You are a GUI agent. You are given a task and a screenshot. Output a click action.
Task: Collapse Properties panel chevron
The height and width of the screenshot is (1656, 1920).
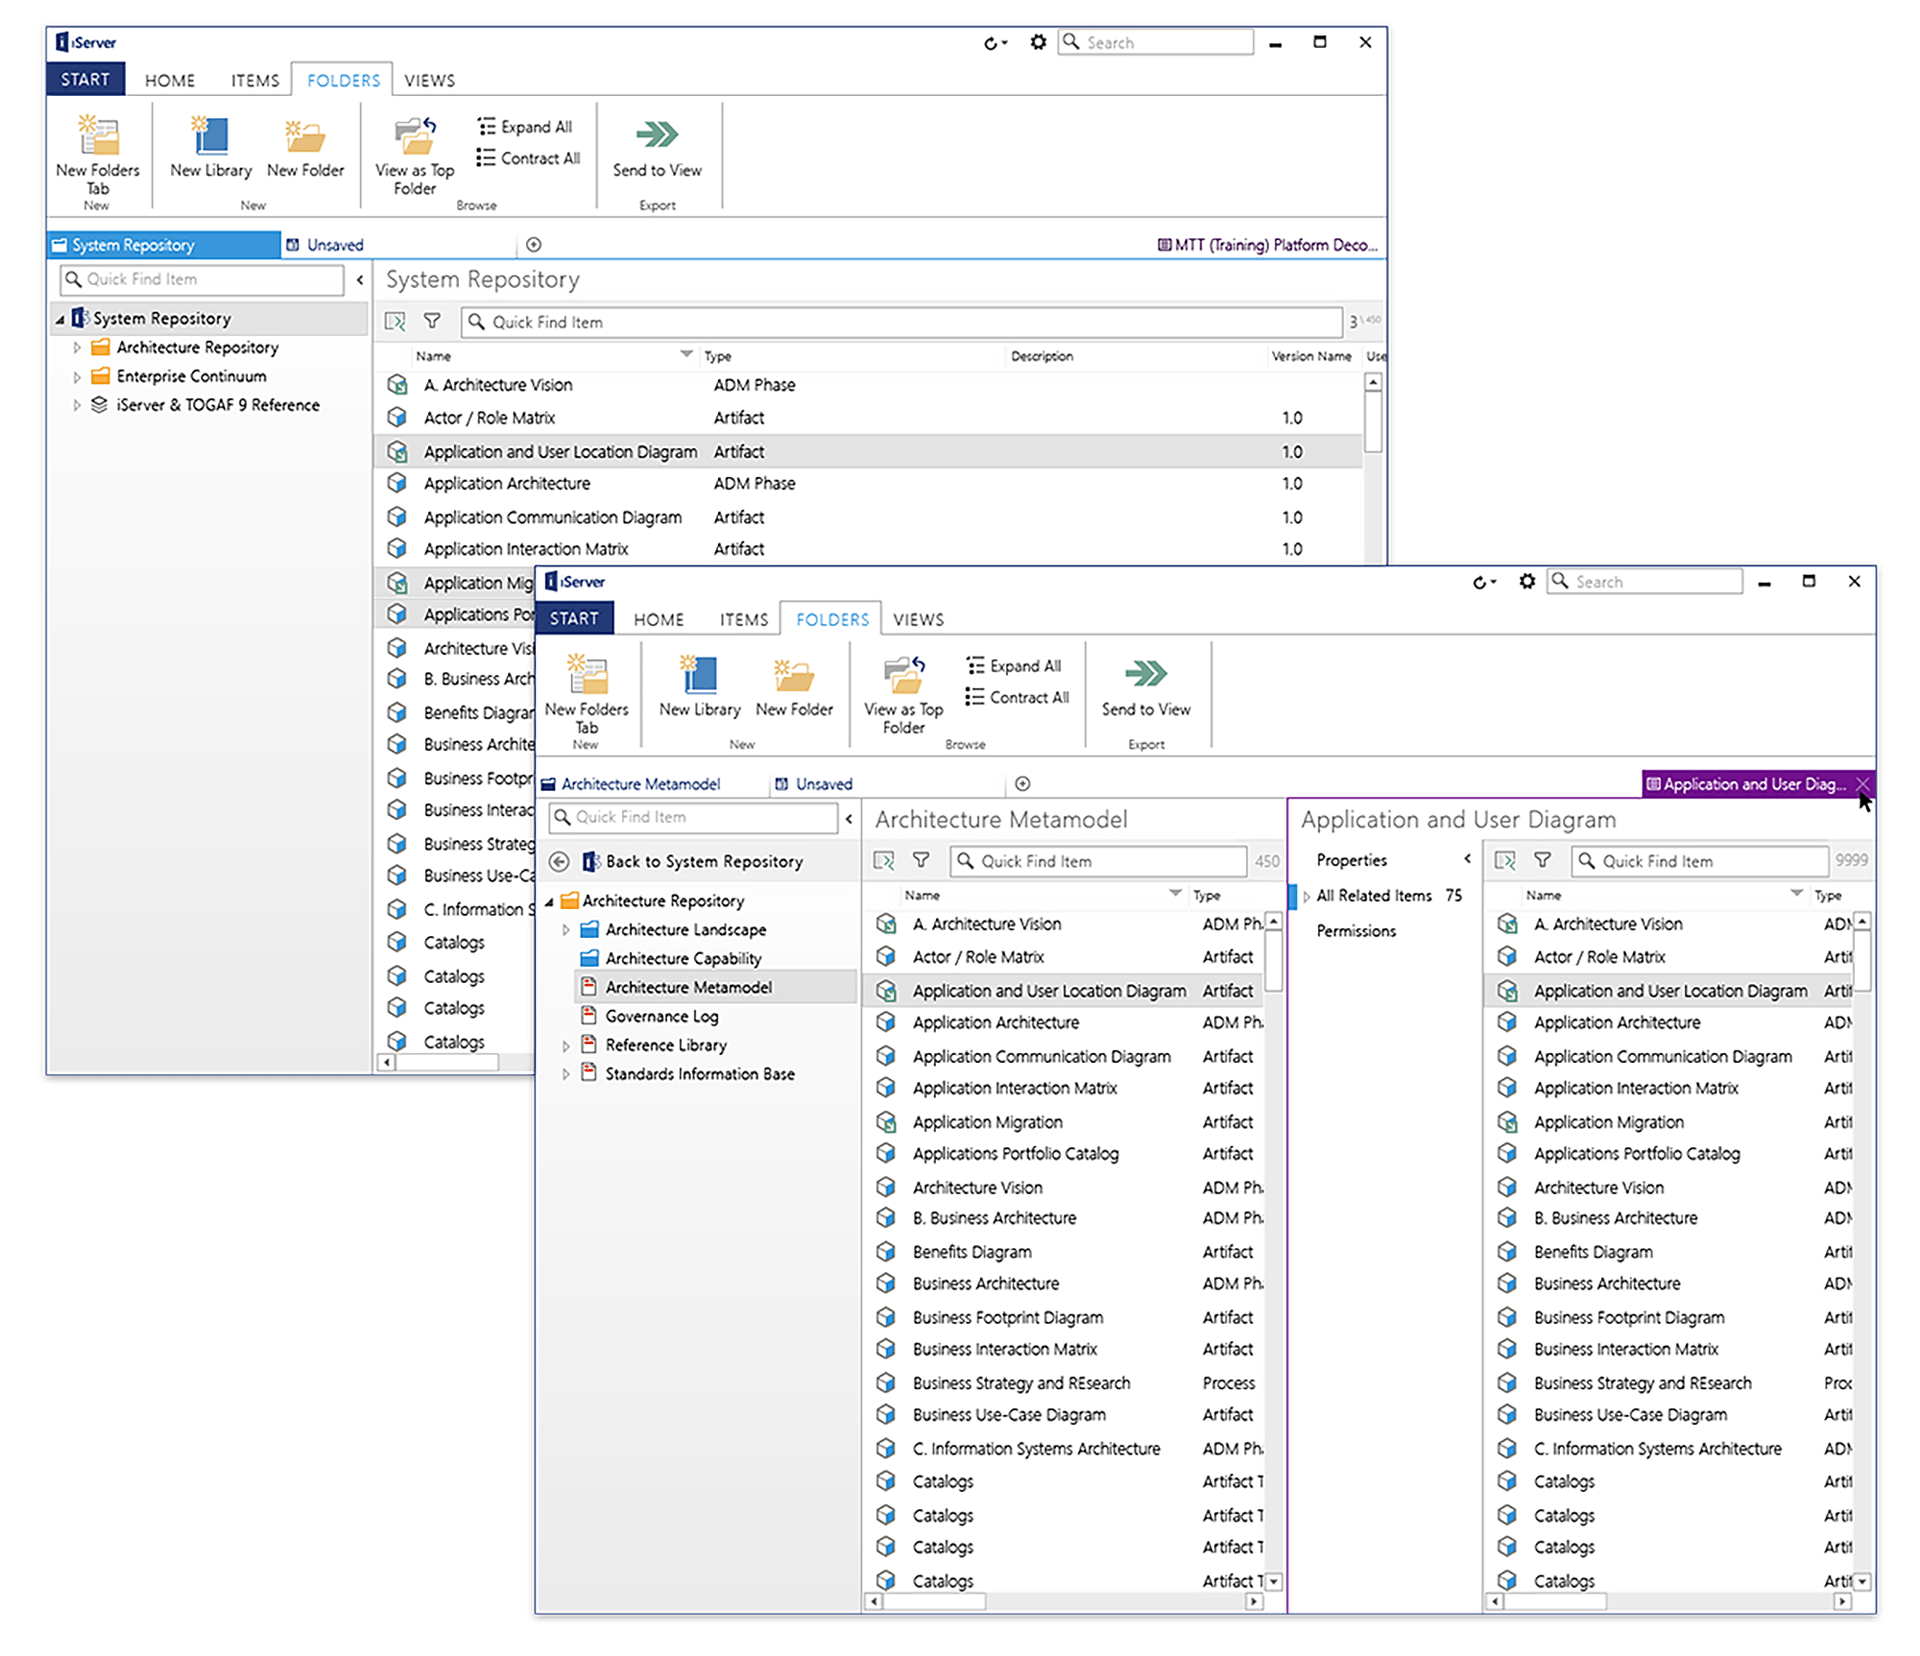point(1468,859)
